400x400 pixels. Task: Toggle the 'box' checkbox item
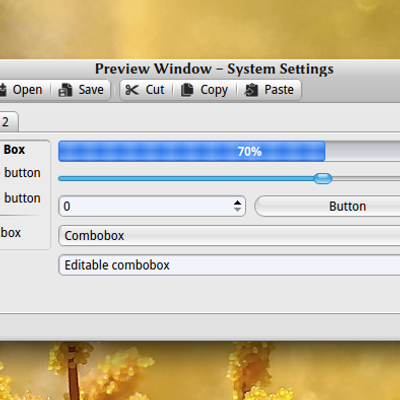[11, 232]
